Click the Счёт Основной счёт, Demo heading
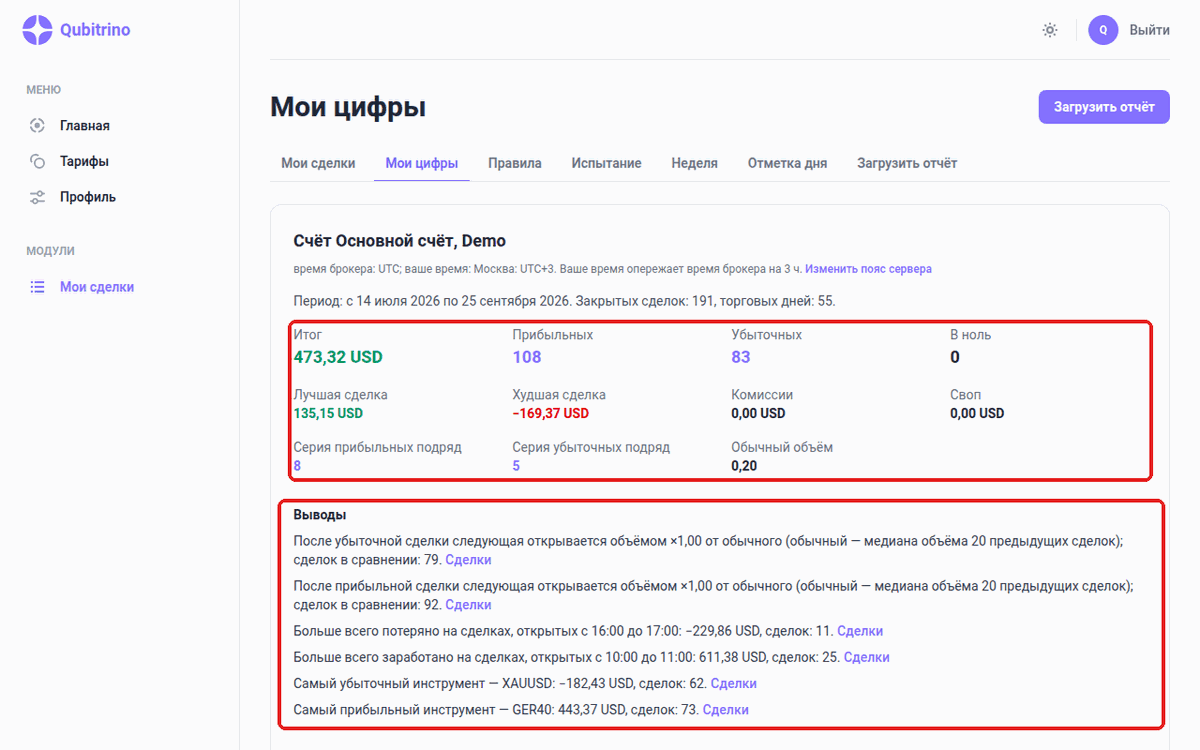The width and height of the screenshot is (1200, 750). point(400,241)
